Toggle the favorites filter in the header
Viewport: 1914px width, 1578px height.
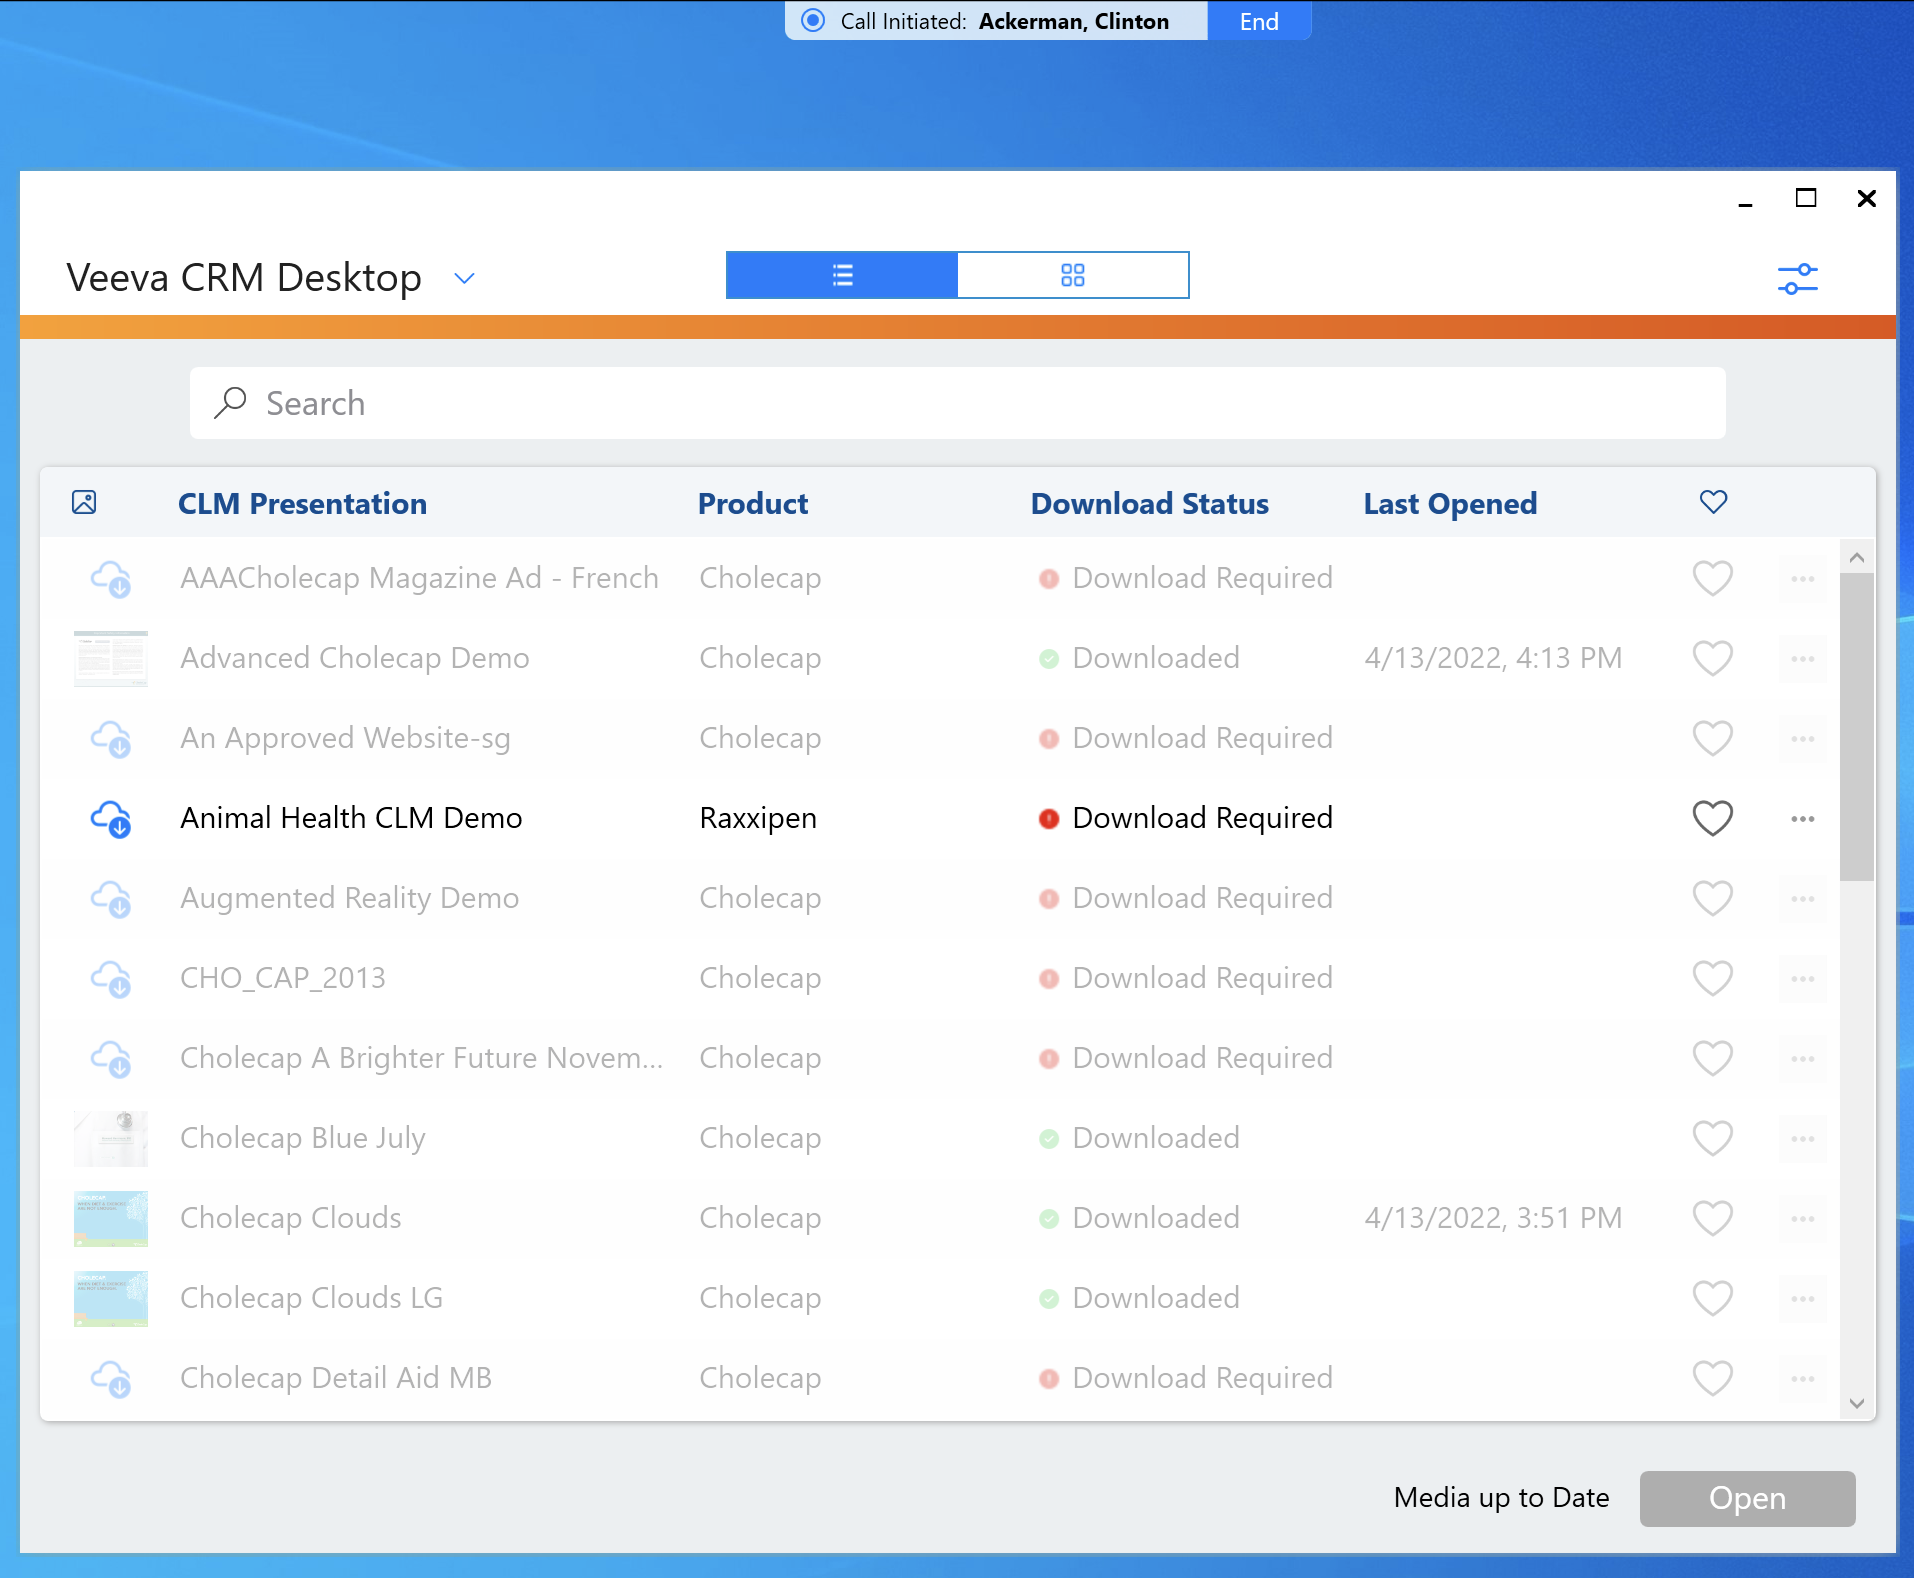1712,502
